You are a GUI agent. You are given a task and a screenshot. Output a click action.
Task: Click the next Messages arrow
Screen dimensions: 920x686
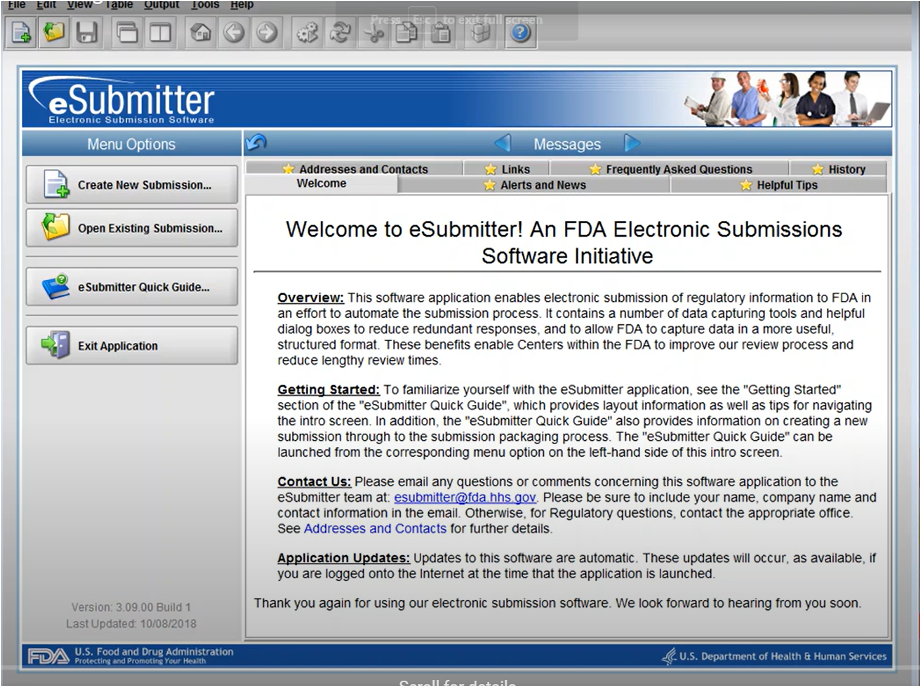click(x=632, y=143)
